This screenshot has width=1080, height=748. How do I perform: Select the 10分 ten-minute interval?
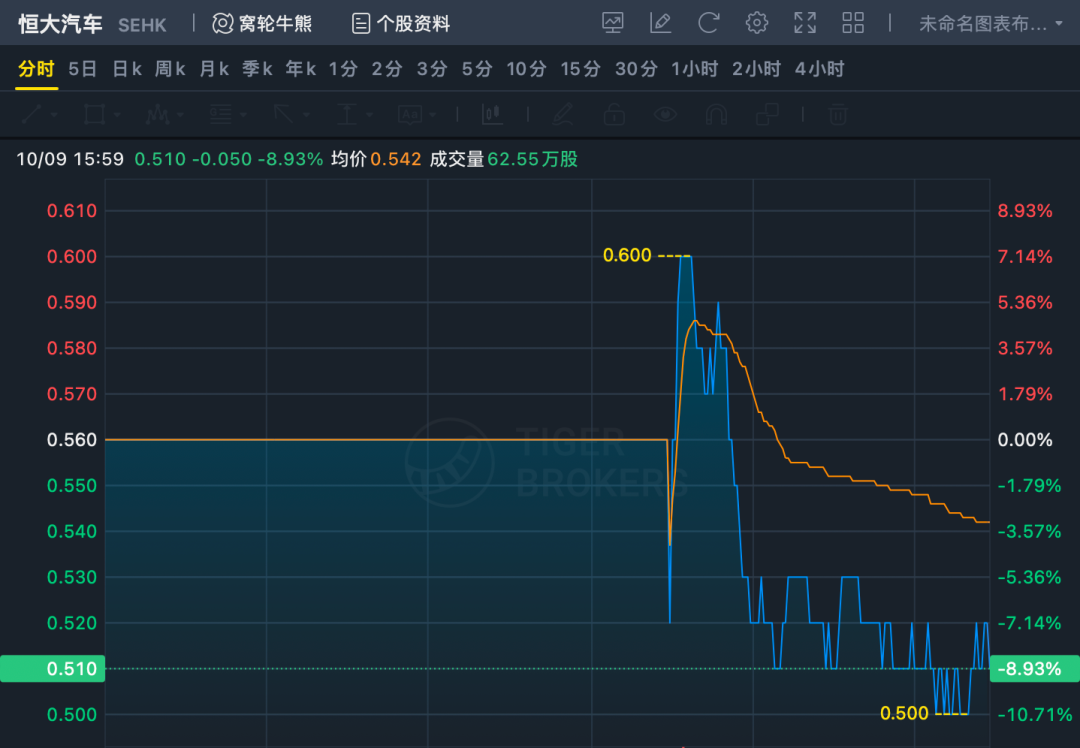point(526,69)
